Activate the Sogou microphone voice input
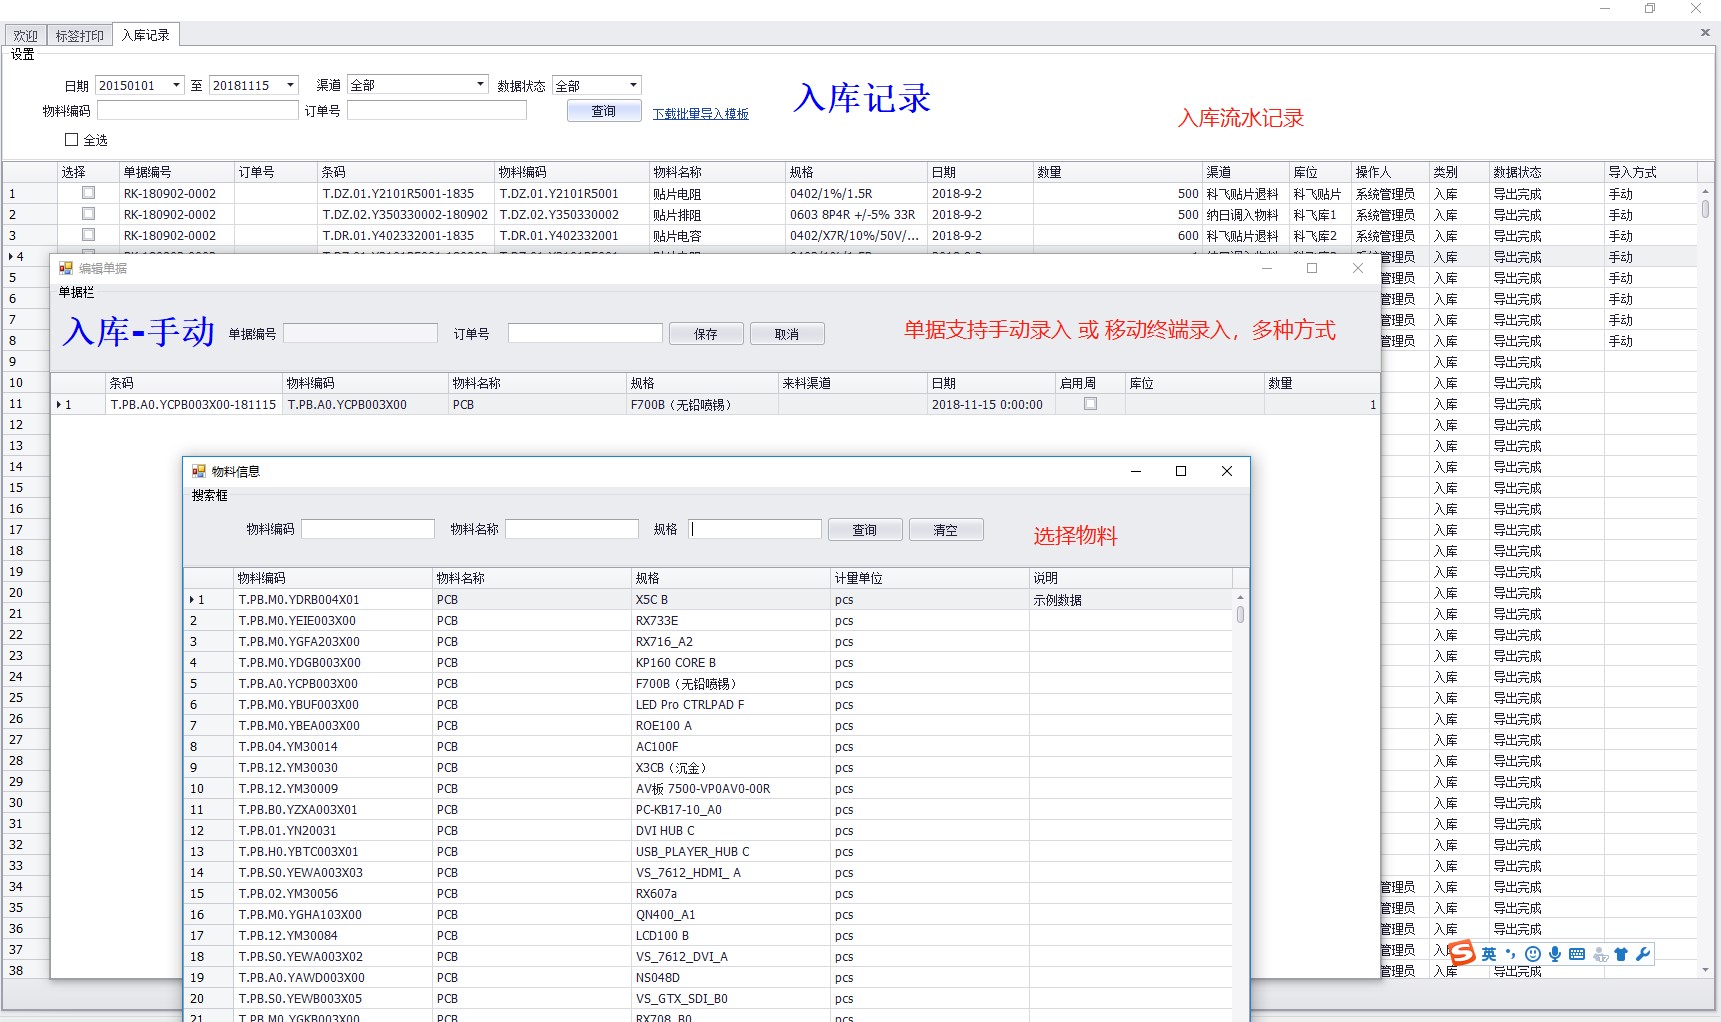This screenshot has width=1721, height=1022. pos(1555,954)
